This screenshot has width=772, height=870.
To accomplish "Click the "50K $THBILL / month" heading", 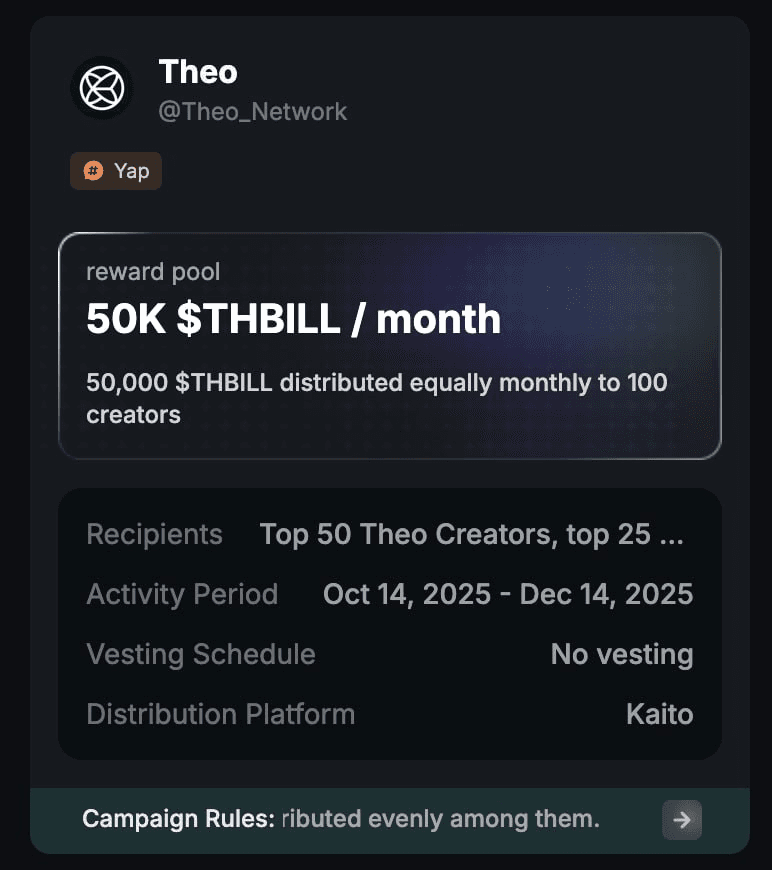I will point(293,319).
